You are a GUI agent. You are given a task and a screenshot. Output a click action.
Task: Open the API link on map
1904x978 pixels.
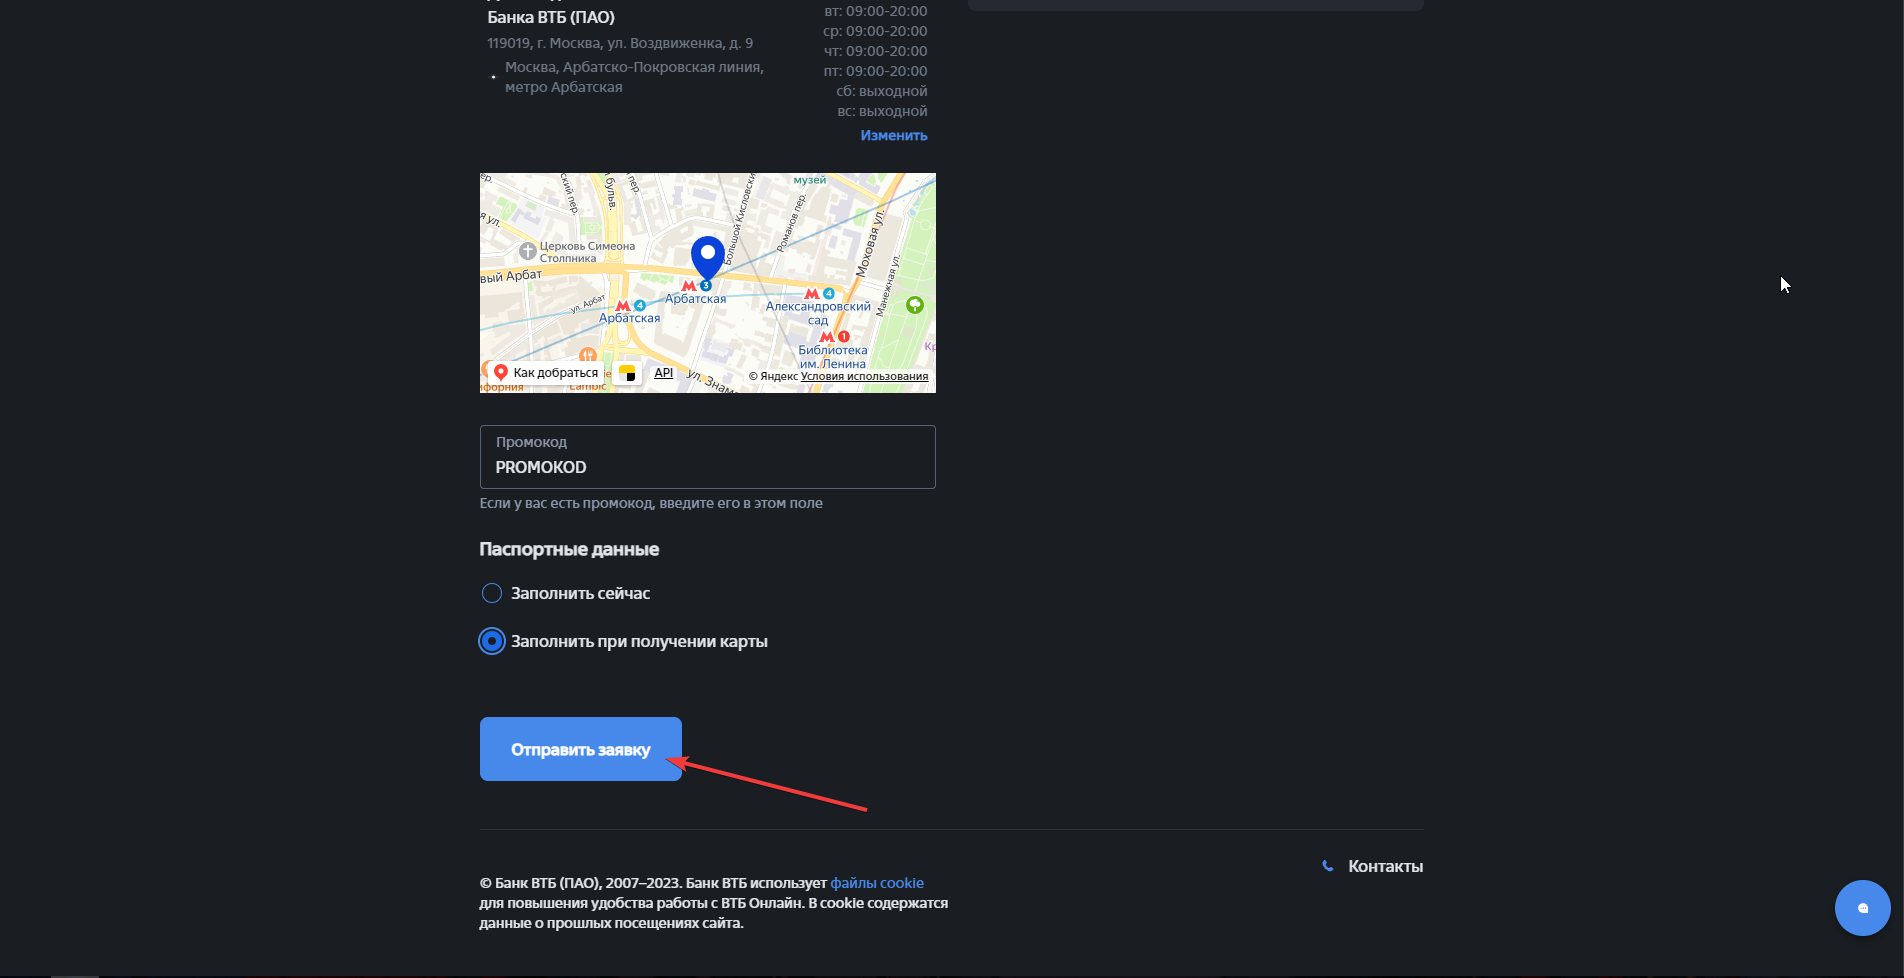click(664, 372)
